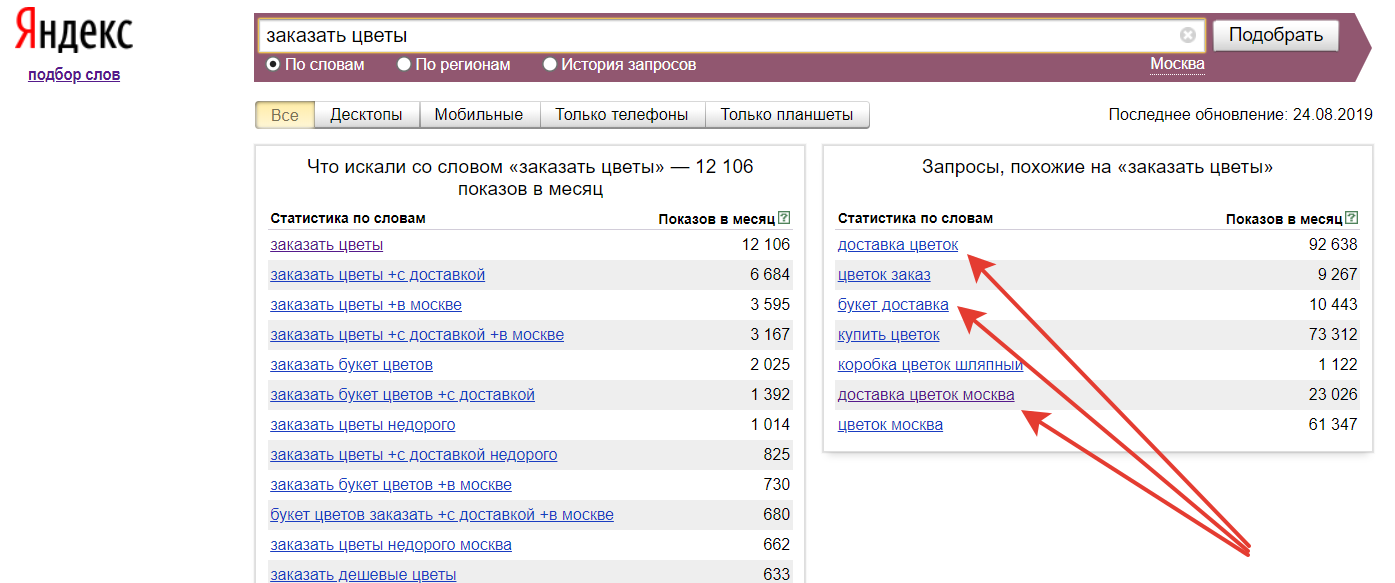This screenshot has height=583, width=1395.
Task: Click help icon in right table header
Action: [1352, 218]
